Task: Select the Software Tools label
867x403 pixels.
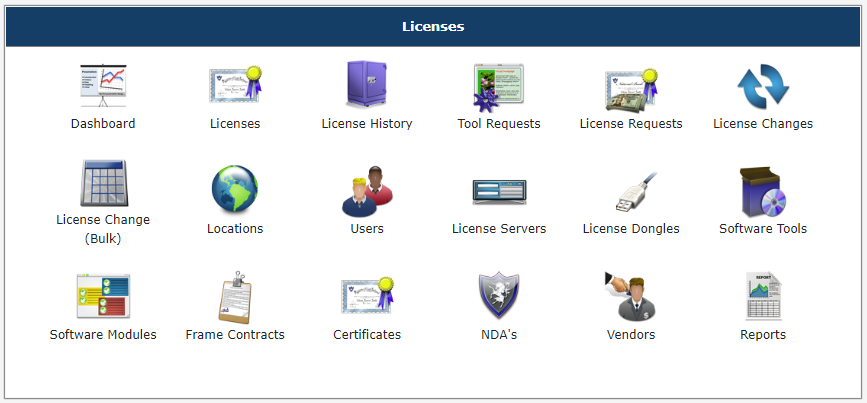Action: (x=763, y=228)
